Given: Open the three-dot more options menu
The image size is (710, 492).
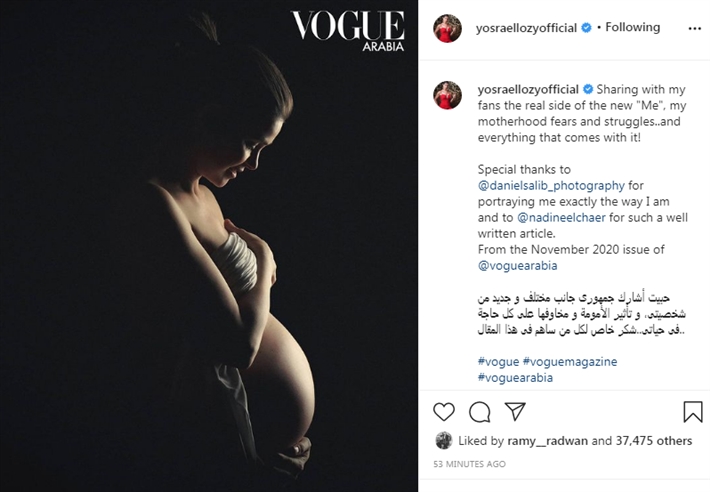Looking at the screenshot, I should pos(695,29).
